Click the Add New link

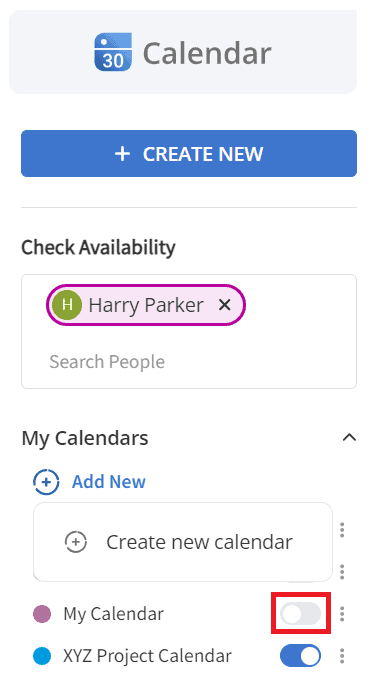[109, 482]
